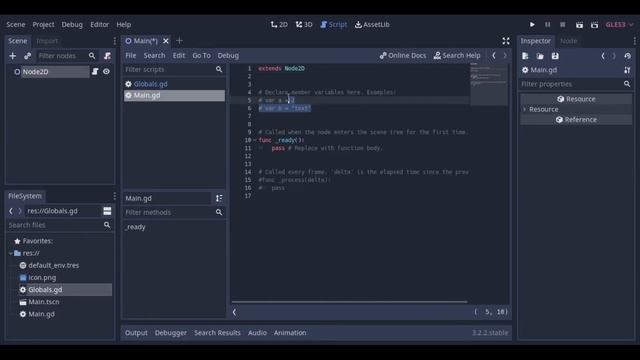Open Online Docs link
This screenshot has height=360, width=640.
[403, 56]
